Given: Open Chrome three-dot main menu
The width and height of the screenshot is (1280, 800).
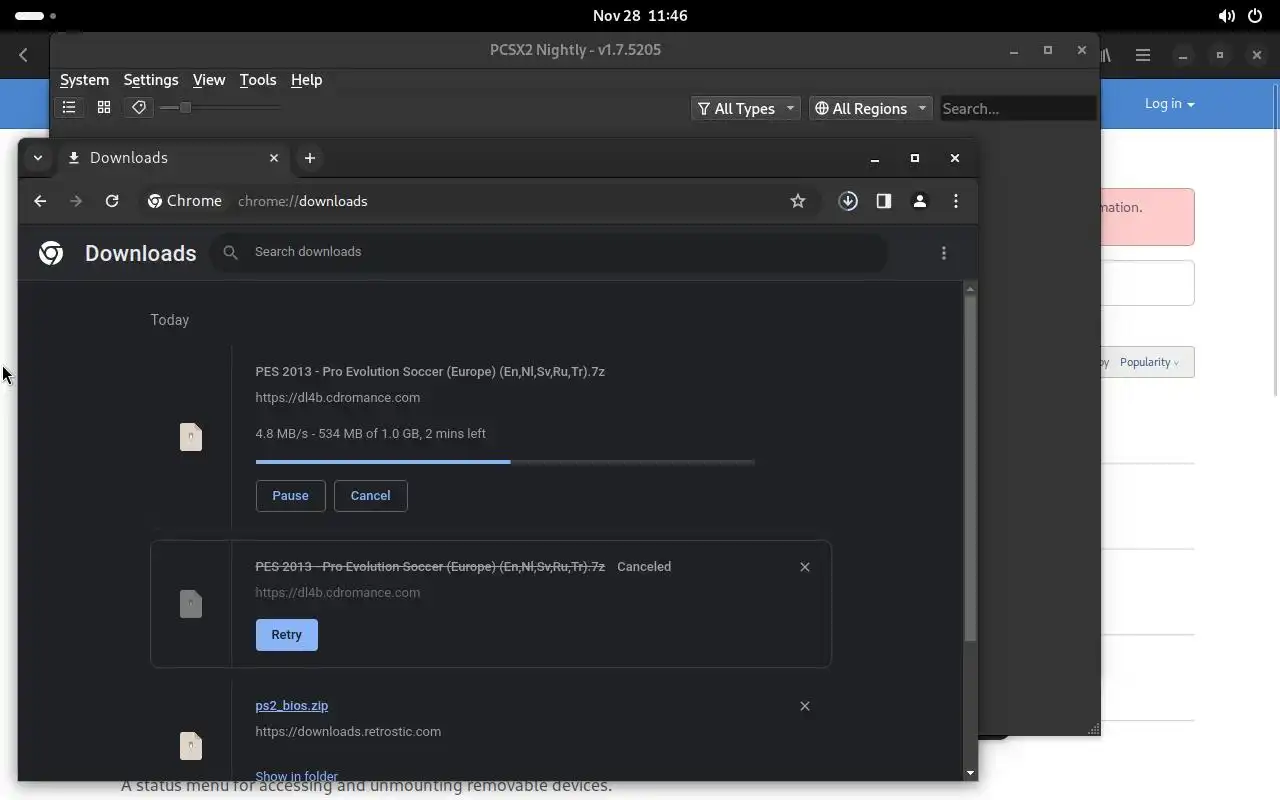Looking at the screenshot, I should click(956, 201).
